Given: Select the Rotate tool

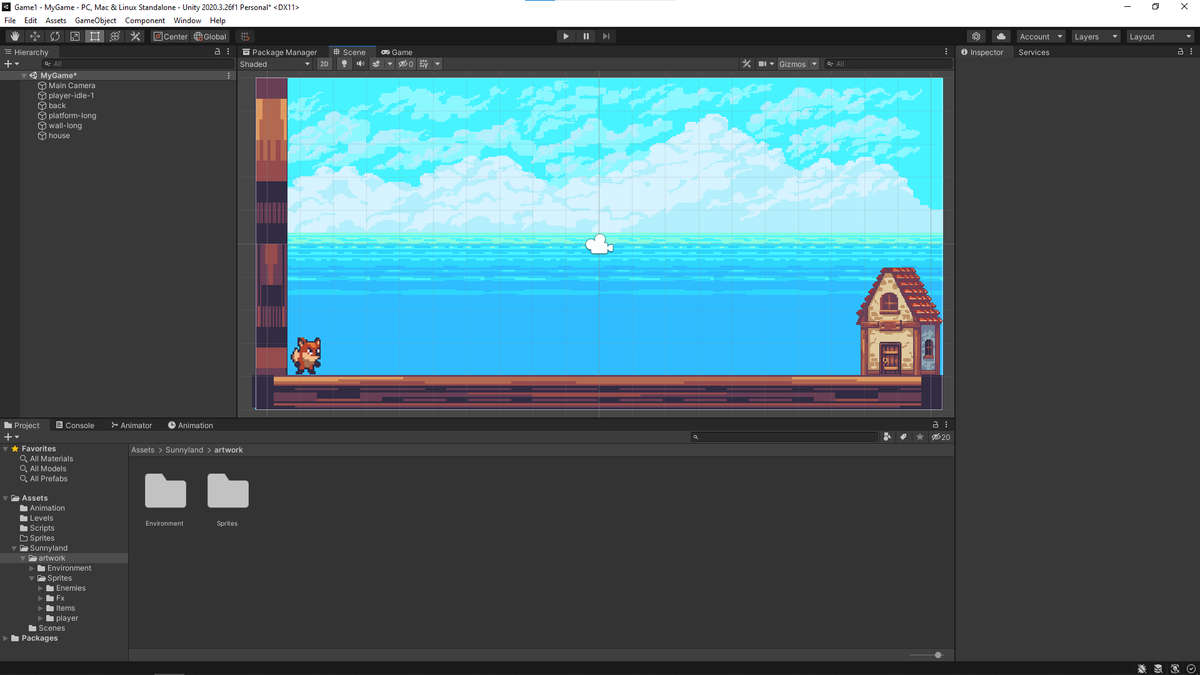Looking at the screenshot, I should pos(55,36).
